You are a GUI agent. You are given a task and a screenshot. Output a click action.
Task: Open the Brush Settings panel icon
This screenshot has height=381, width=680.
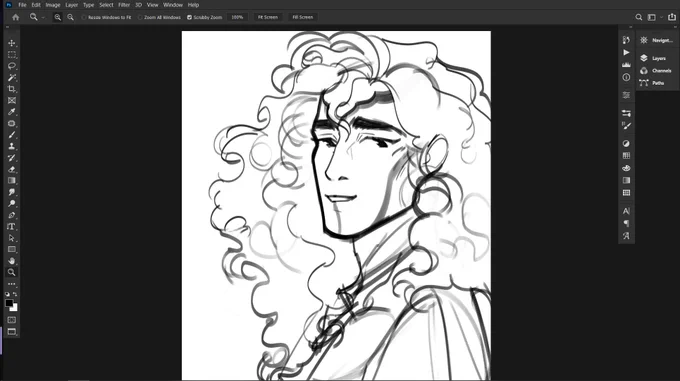[626, 126]
